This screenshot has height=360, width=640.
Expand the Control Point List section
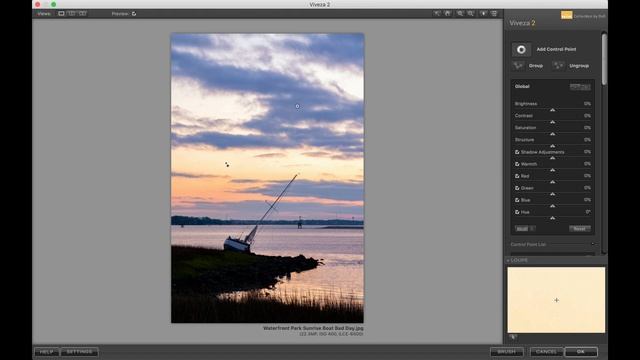593,244
